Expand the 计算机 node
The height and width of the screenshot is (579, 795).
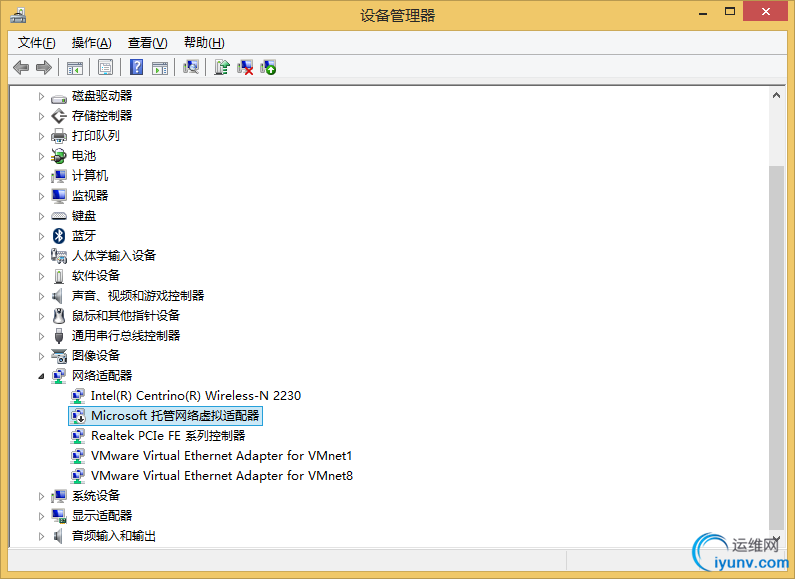pos(41,176)
